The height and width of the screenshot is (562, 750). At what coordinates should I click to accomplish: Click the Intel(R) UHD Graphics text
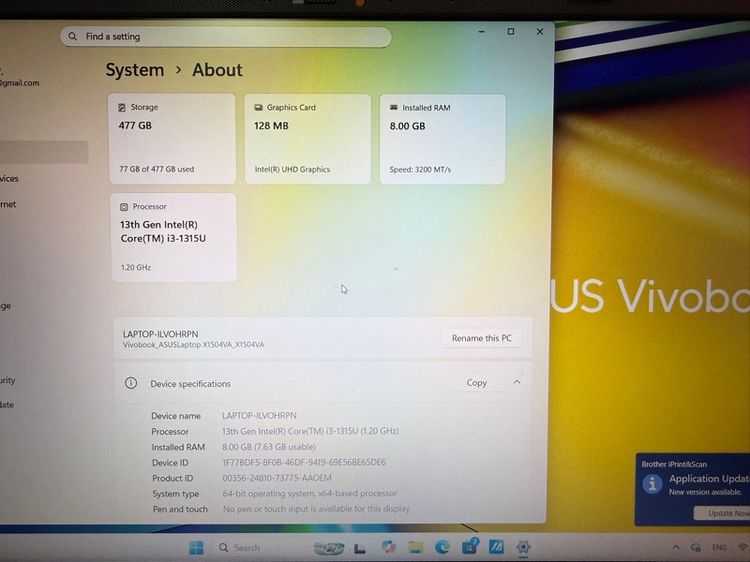pyautogui.click(x=292, y=169)
